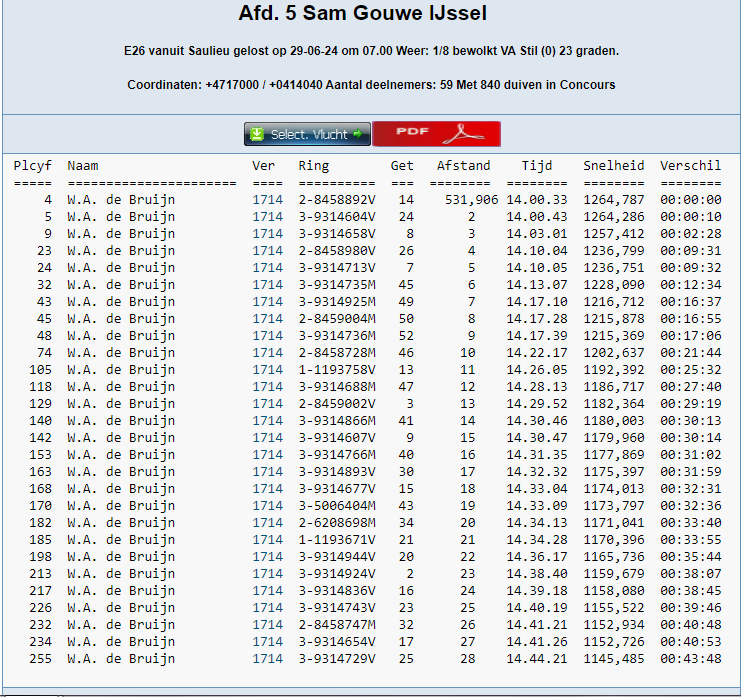741x697 pixels.
Task: Select the 1714 link in place 255 row
Action: tap(267, 659)
